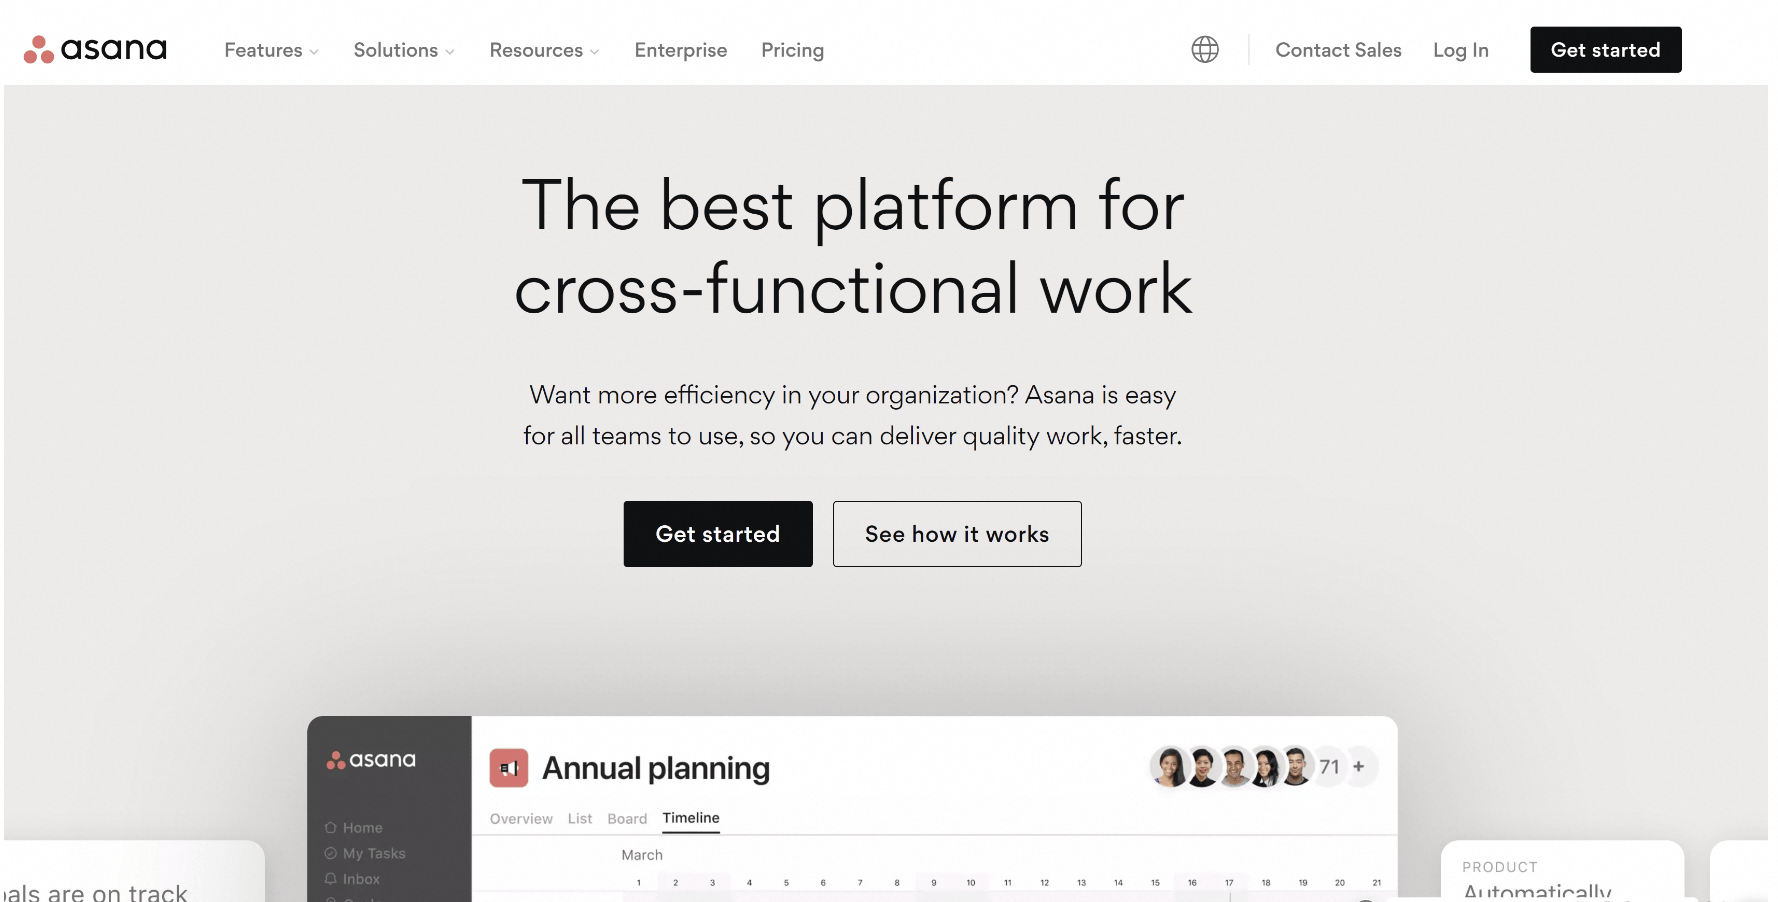Click the Get started button in the header
Screen dimensions: 1778x902
click(1606, 50)
